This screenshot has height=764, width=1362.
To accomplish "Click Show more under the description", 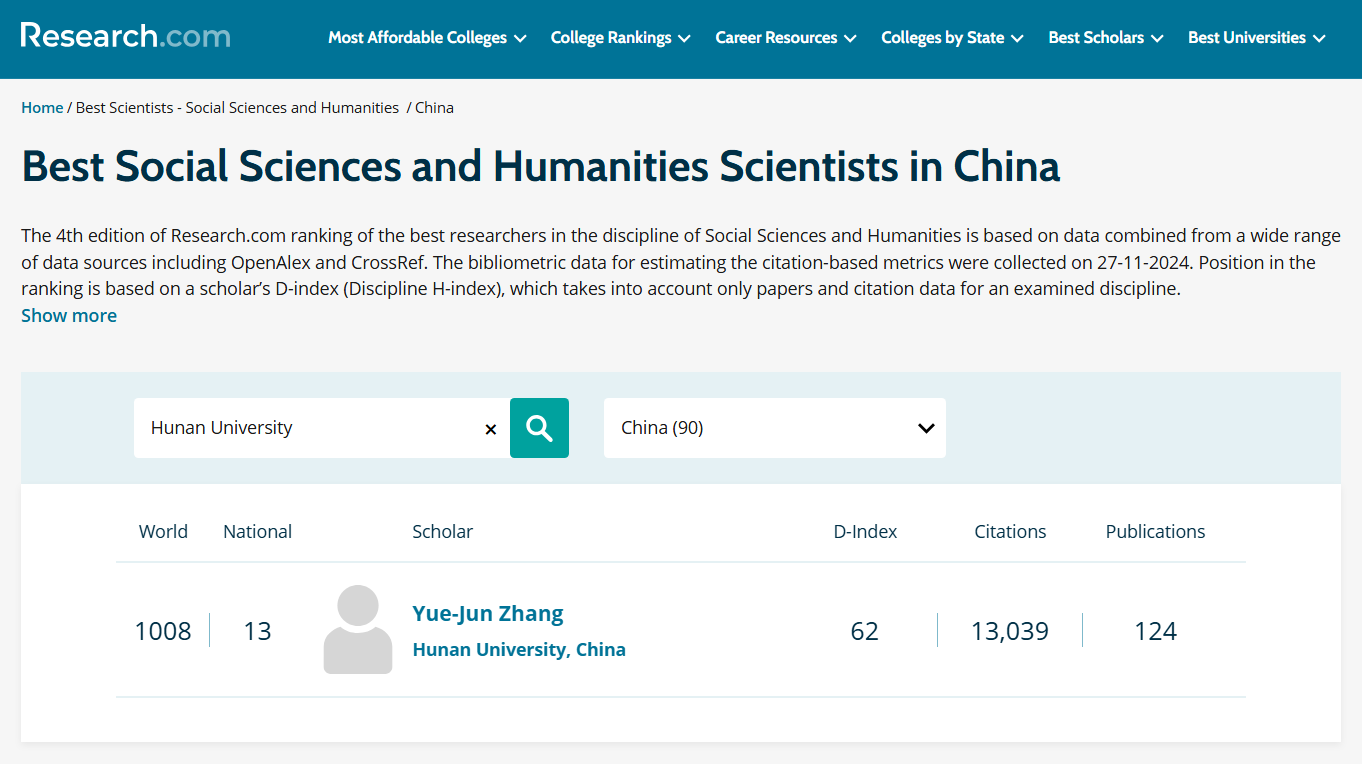I will coord(69,315).
